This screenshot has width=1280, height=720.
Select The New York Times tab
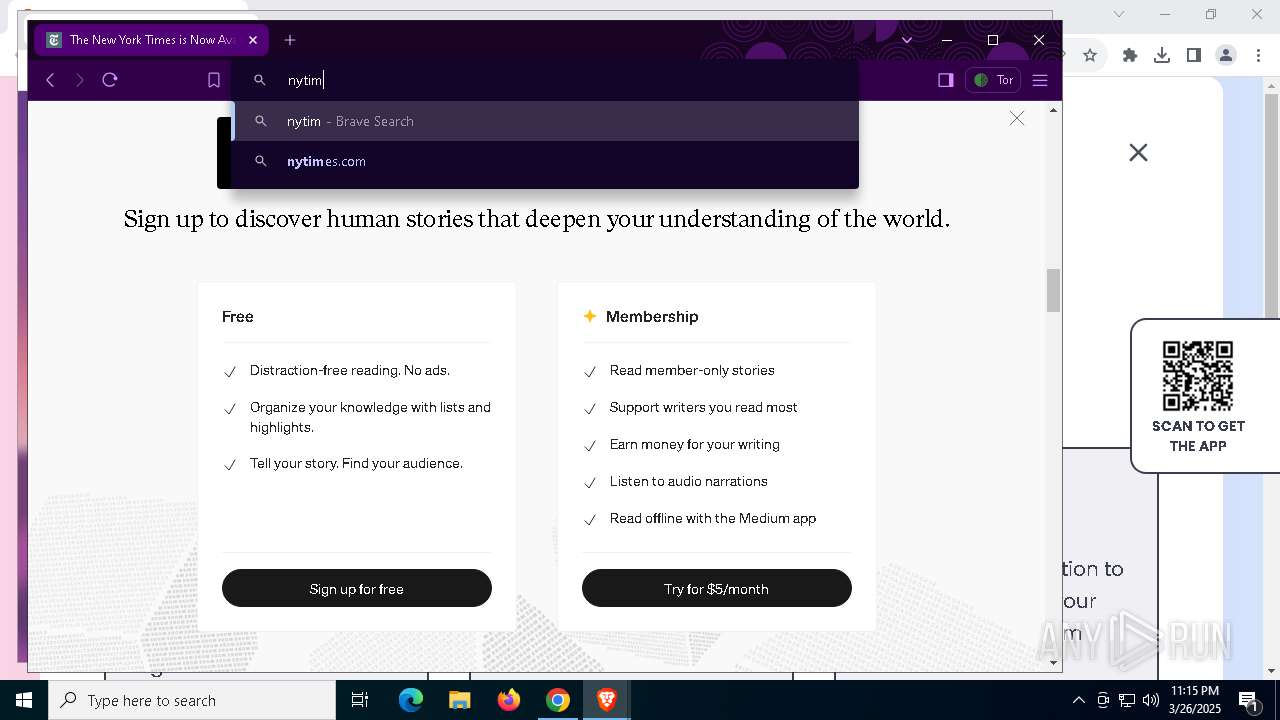(x=152, y=40)
